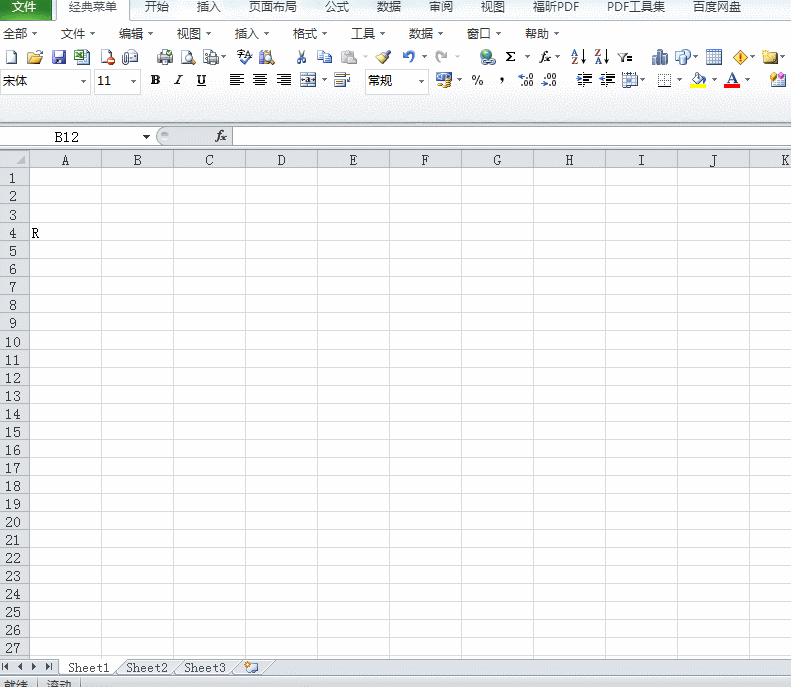The width and height of the screenshot is (791, 687).
Task: Align text right
Action: [x=284, y=80]
